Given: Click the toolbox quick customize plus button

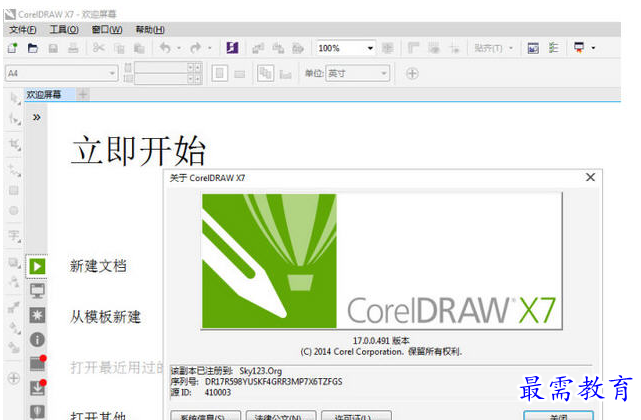Looking at the screenshot, I should point(14,378).
